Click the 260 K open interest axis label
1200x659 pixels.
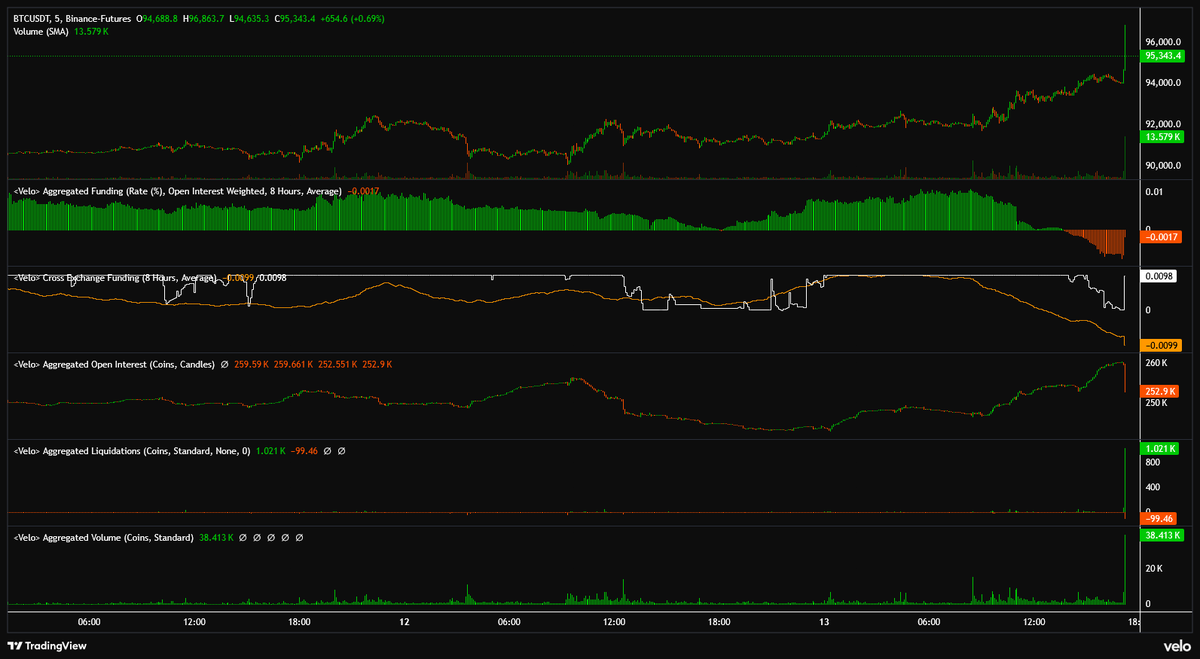click(x=1157, y=362)
